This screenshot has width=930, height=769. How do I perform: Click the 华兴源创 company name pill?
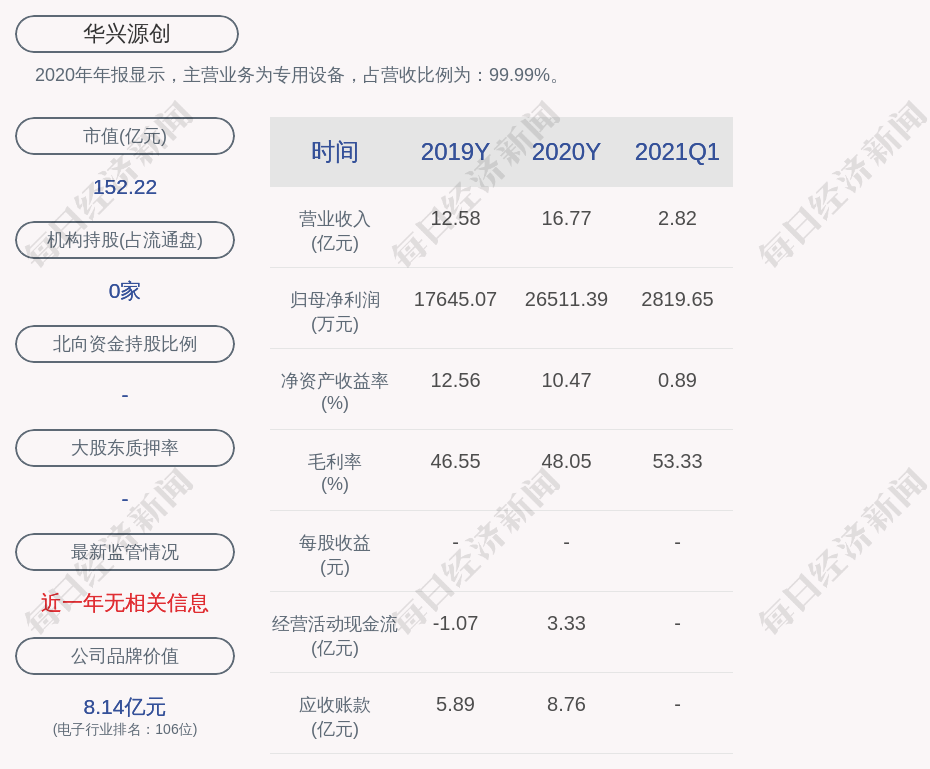tap(126, 34)
